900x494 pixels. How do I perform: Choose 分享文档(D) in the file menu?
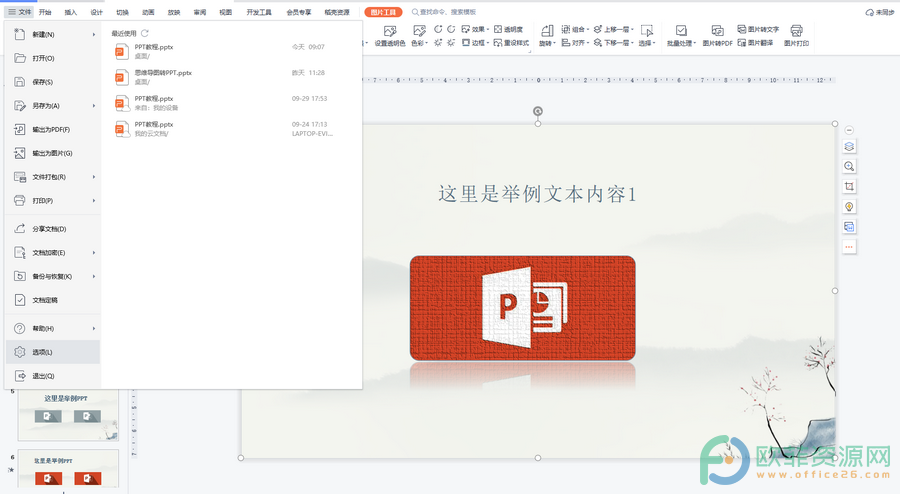[x=53, y=229]
